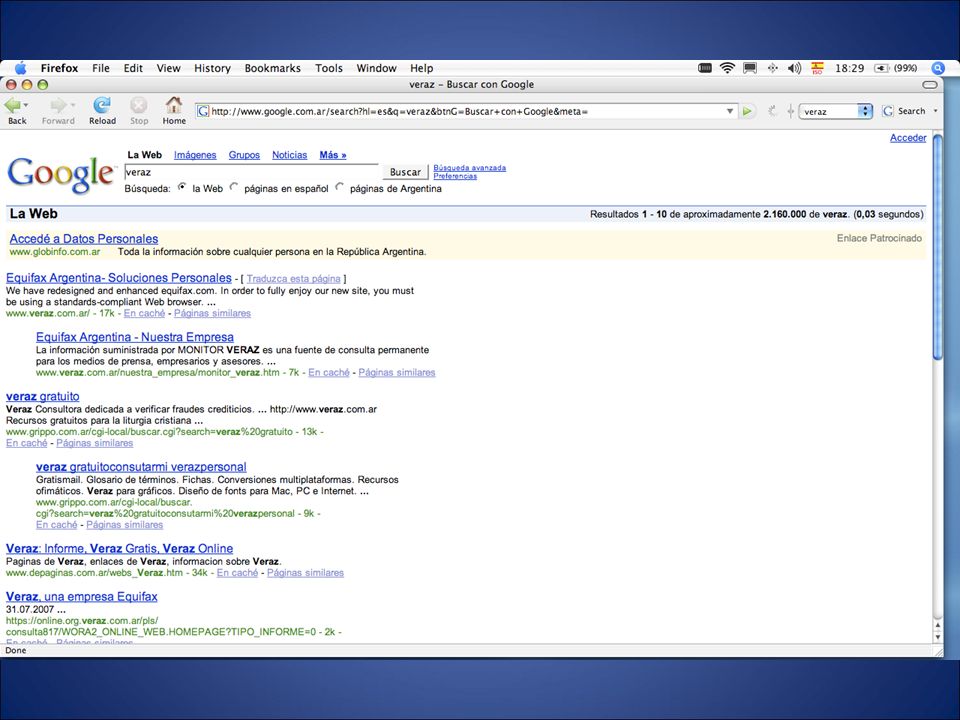This screenshot has width=960, height=720.
Task: Open the View menu
Action: coord(168,68)
